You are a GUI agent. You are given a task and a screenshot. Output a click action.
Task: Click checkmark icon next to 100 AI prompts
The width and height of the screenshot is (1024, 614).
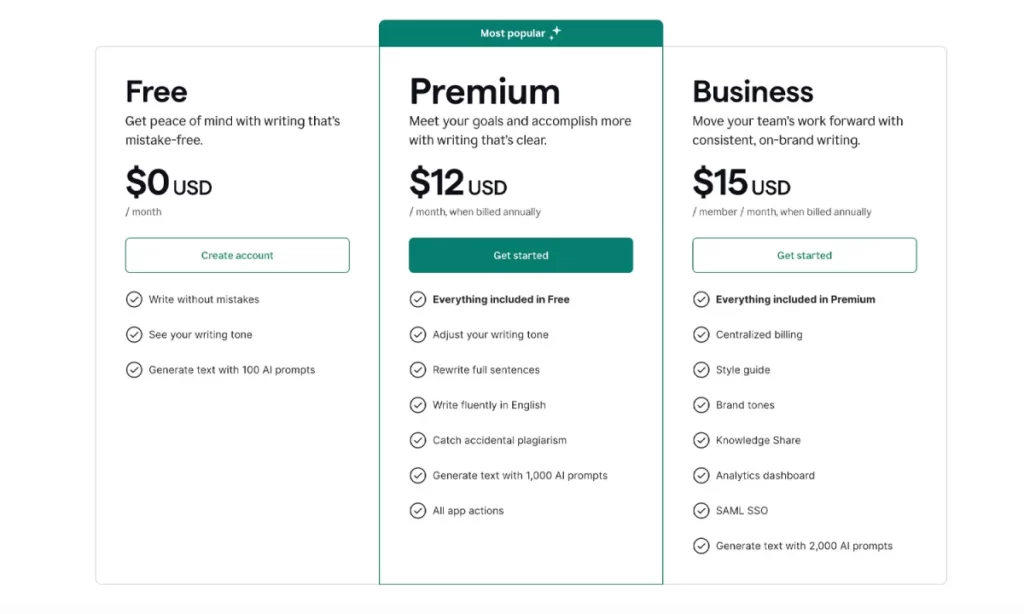134,370
